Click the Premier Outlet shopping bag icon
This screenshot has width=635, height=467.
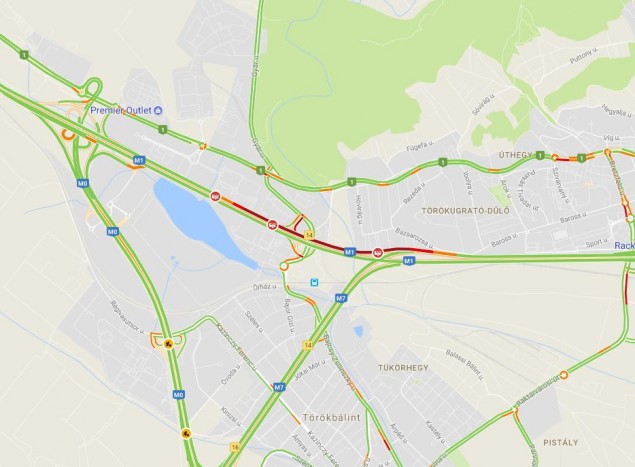[x=159, y=110]
